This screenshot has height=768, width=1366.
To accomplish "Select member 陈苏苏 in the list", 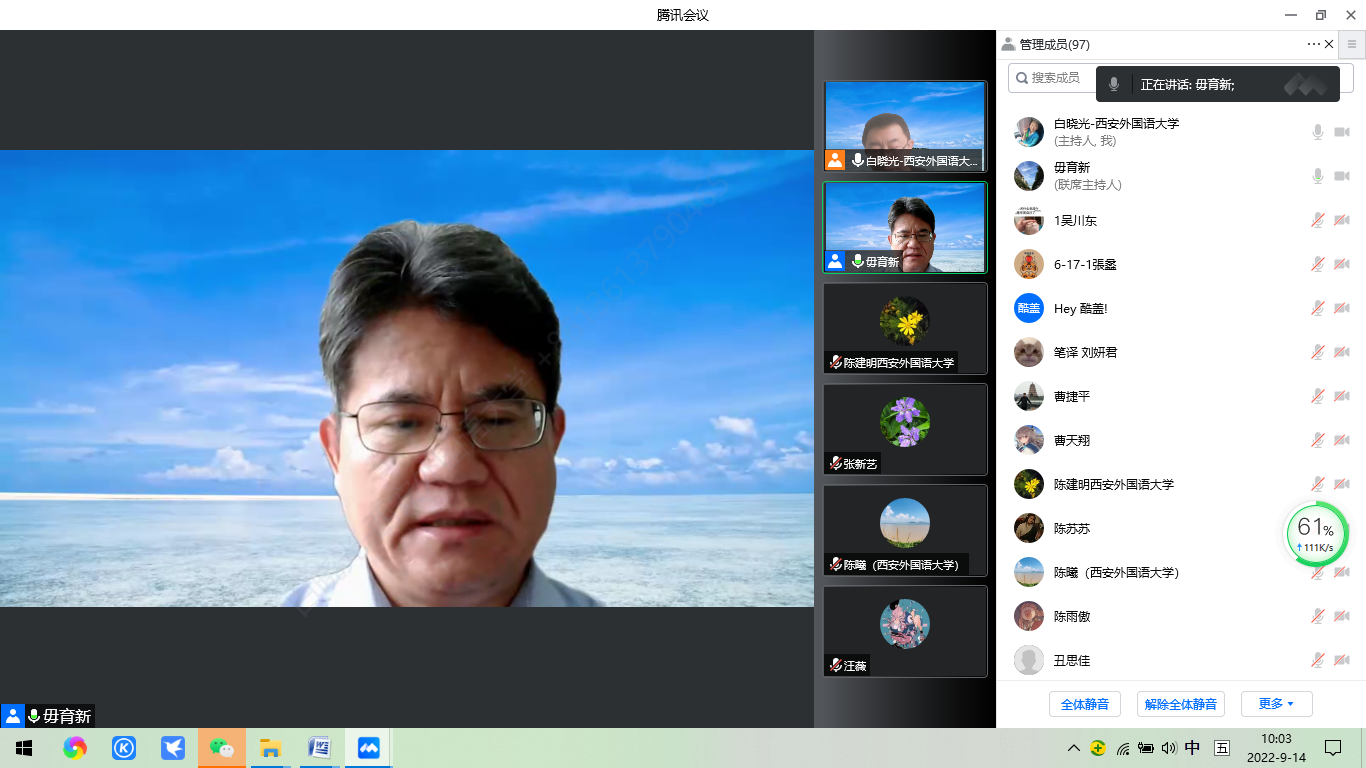I will click(1072, 528).
